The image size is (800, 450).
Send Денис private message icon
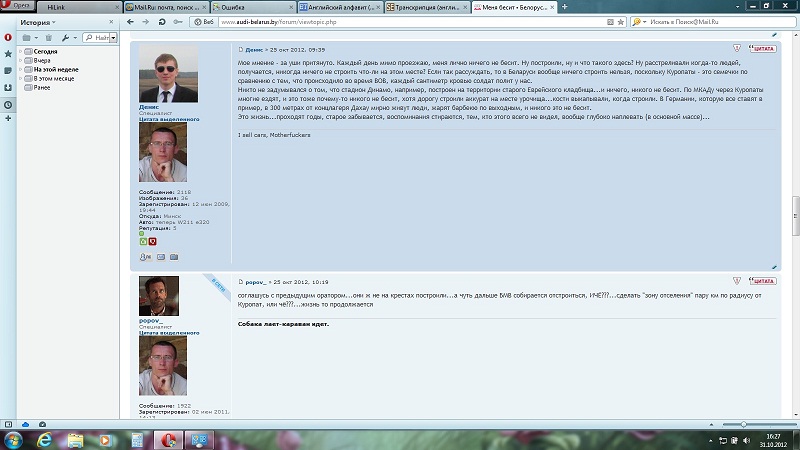161,257
